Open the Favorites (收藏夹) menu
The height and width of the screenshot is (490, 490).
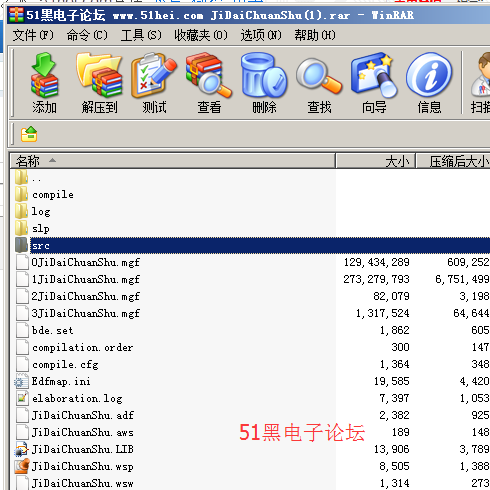(x=201, y=35)
